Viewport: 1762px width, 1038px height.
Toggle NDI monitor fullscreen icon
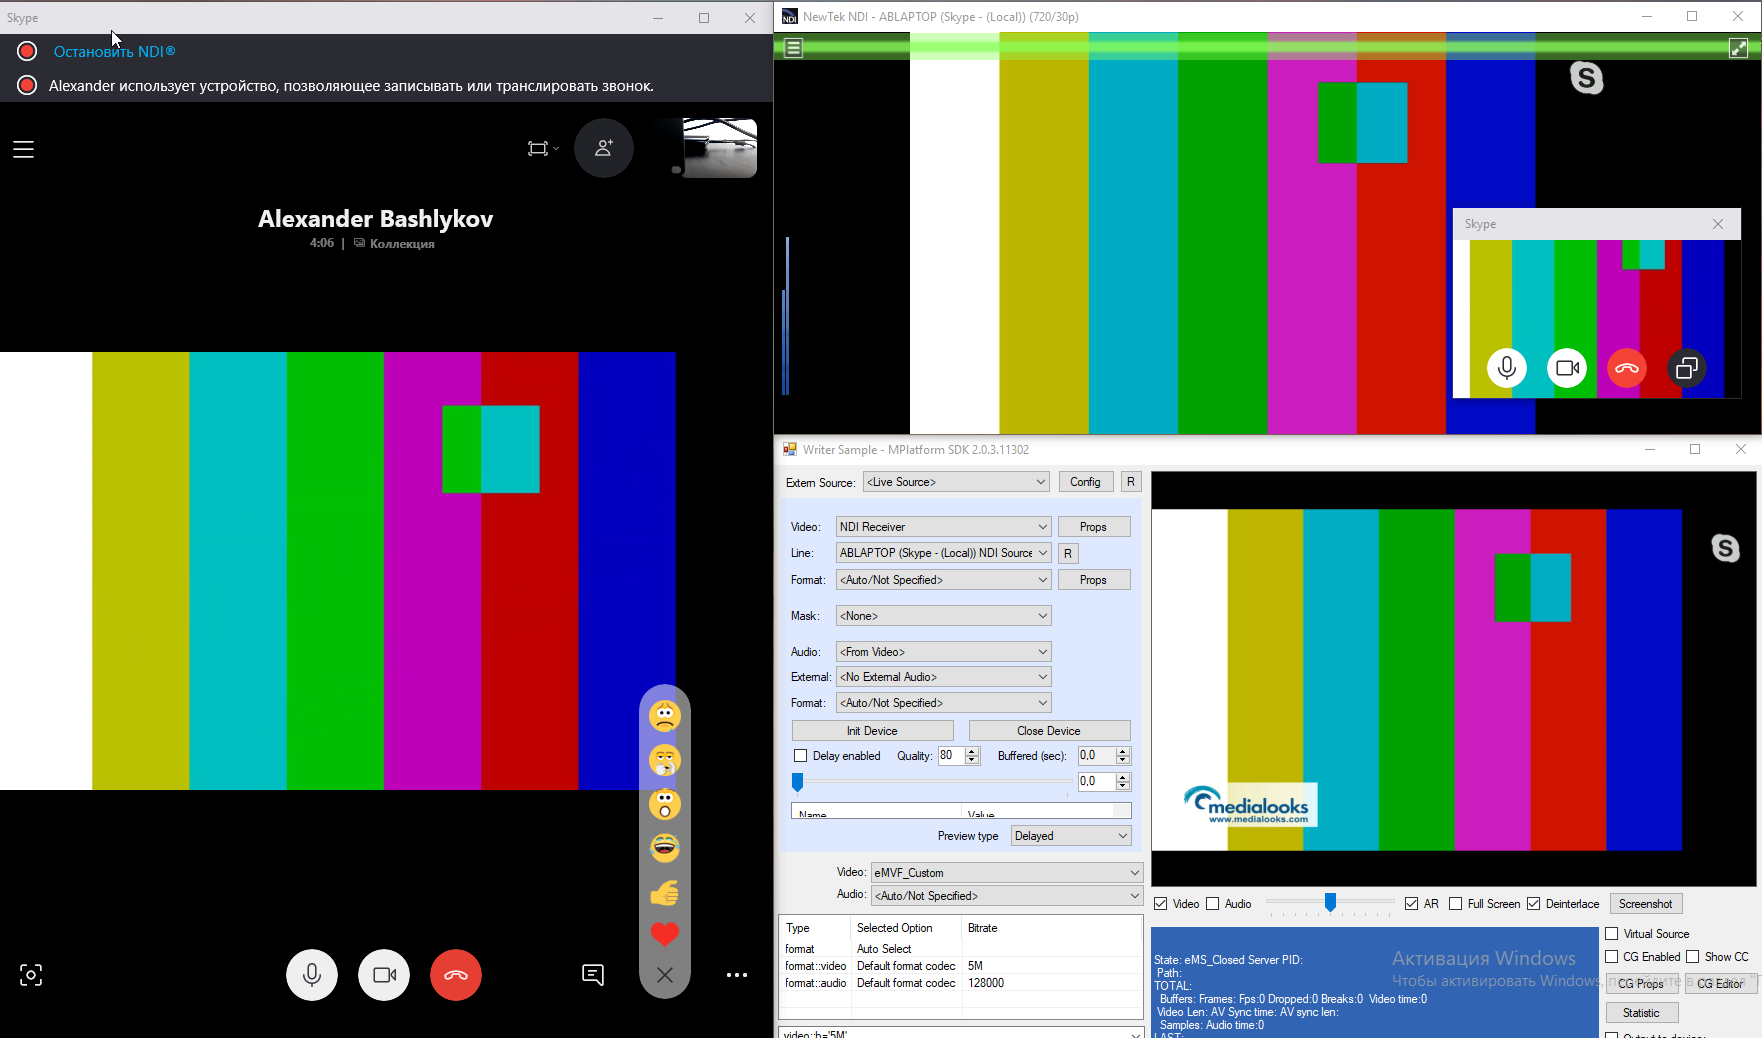[x=1739, y=47]
